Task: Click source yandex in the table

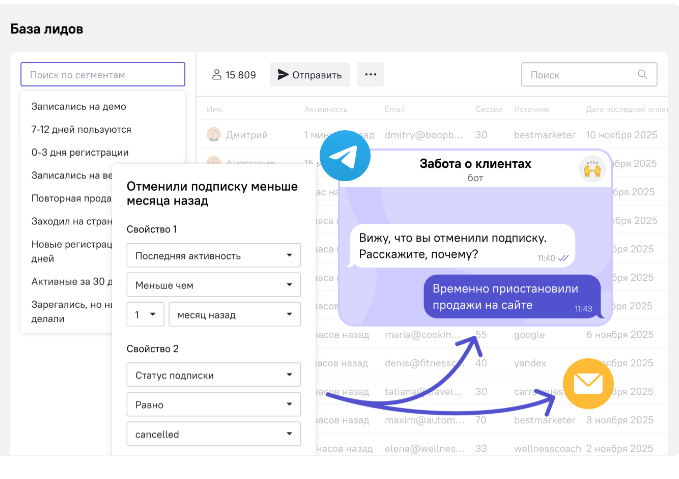Action: [x=530, y=363]
